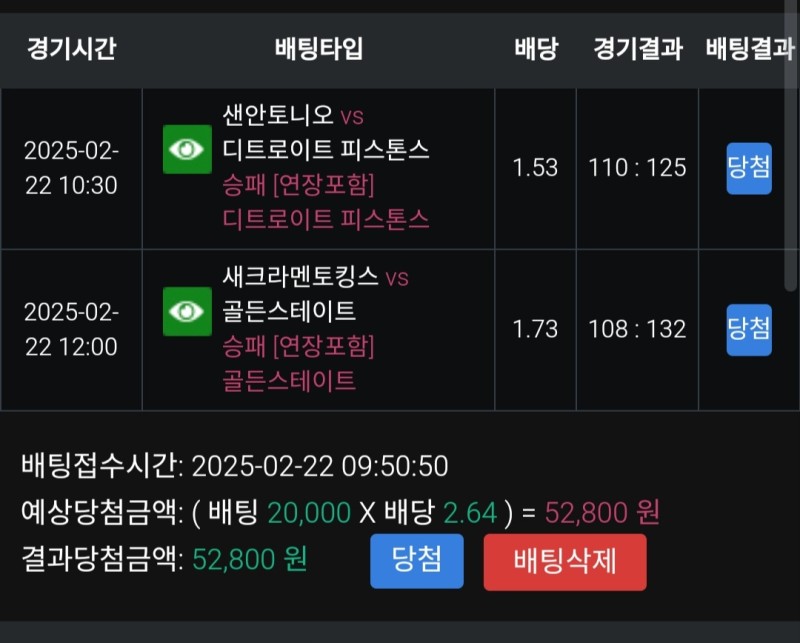Image resolution: width=800 pixels, height=643 pixels.
Task: Select the 배팅타입 column header
Action: point(318,49)
